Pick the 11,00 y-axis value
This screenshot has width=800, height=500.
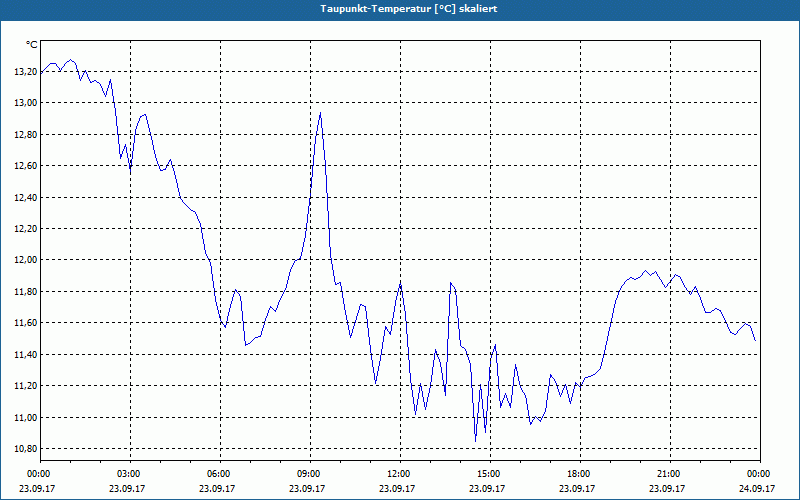(x=26, y=417)
